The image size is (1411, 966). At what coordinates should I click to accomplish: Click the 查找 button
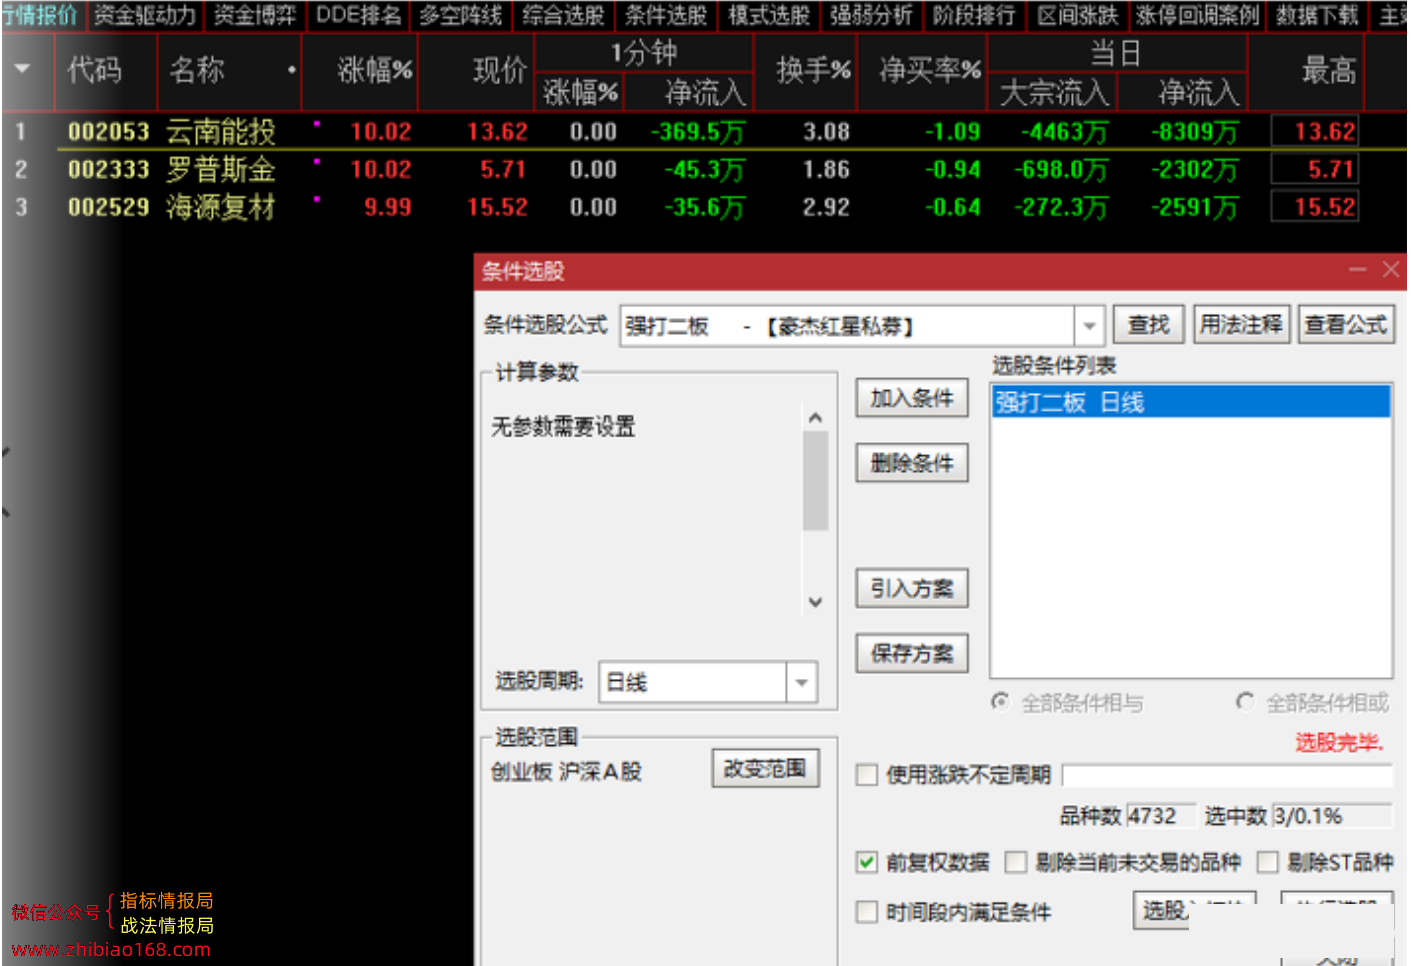[x=1148, y=325]
